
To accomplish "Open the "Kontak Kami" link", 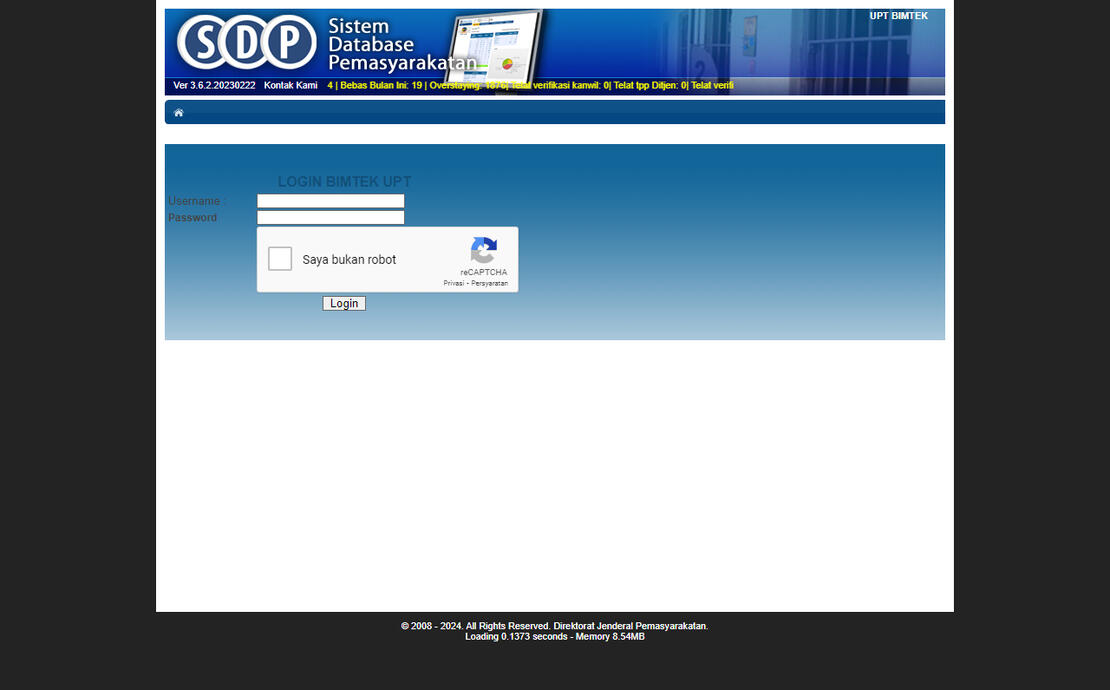I will [290, 85].
